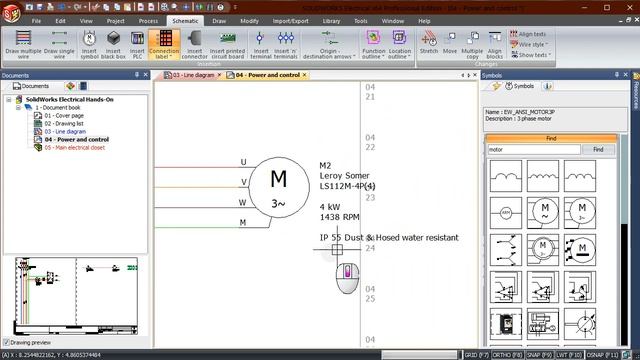Image resolution: width=640 pixels, height=360 pixels.
Task: Pin the Documents panel
Action: [x=137, y=75]
